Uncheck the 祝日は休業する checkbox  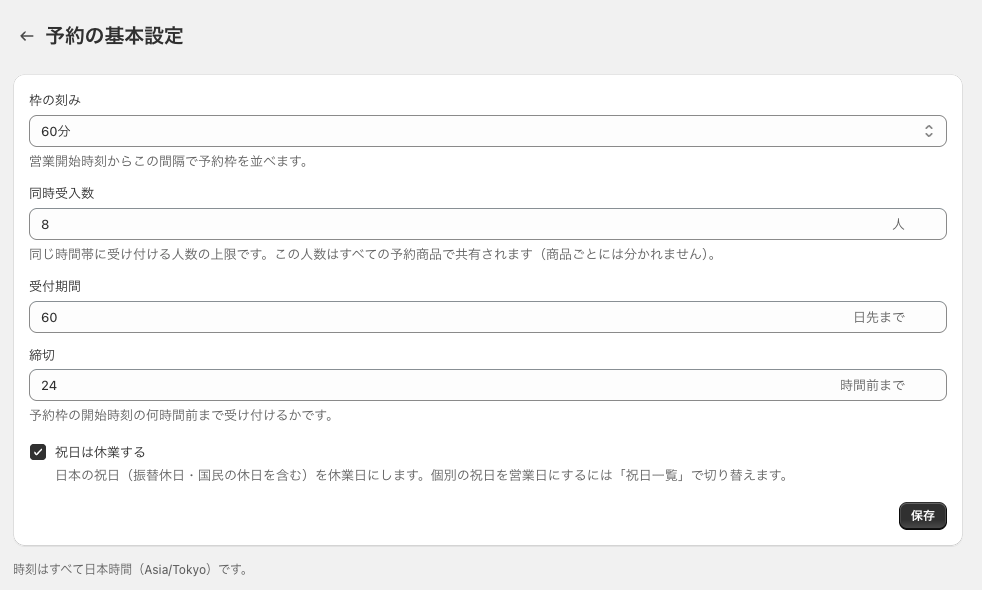(38, 452)
